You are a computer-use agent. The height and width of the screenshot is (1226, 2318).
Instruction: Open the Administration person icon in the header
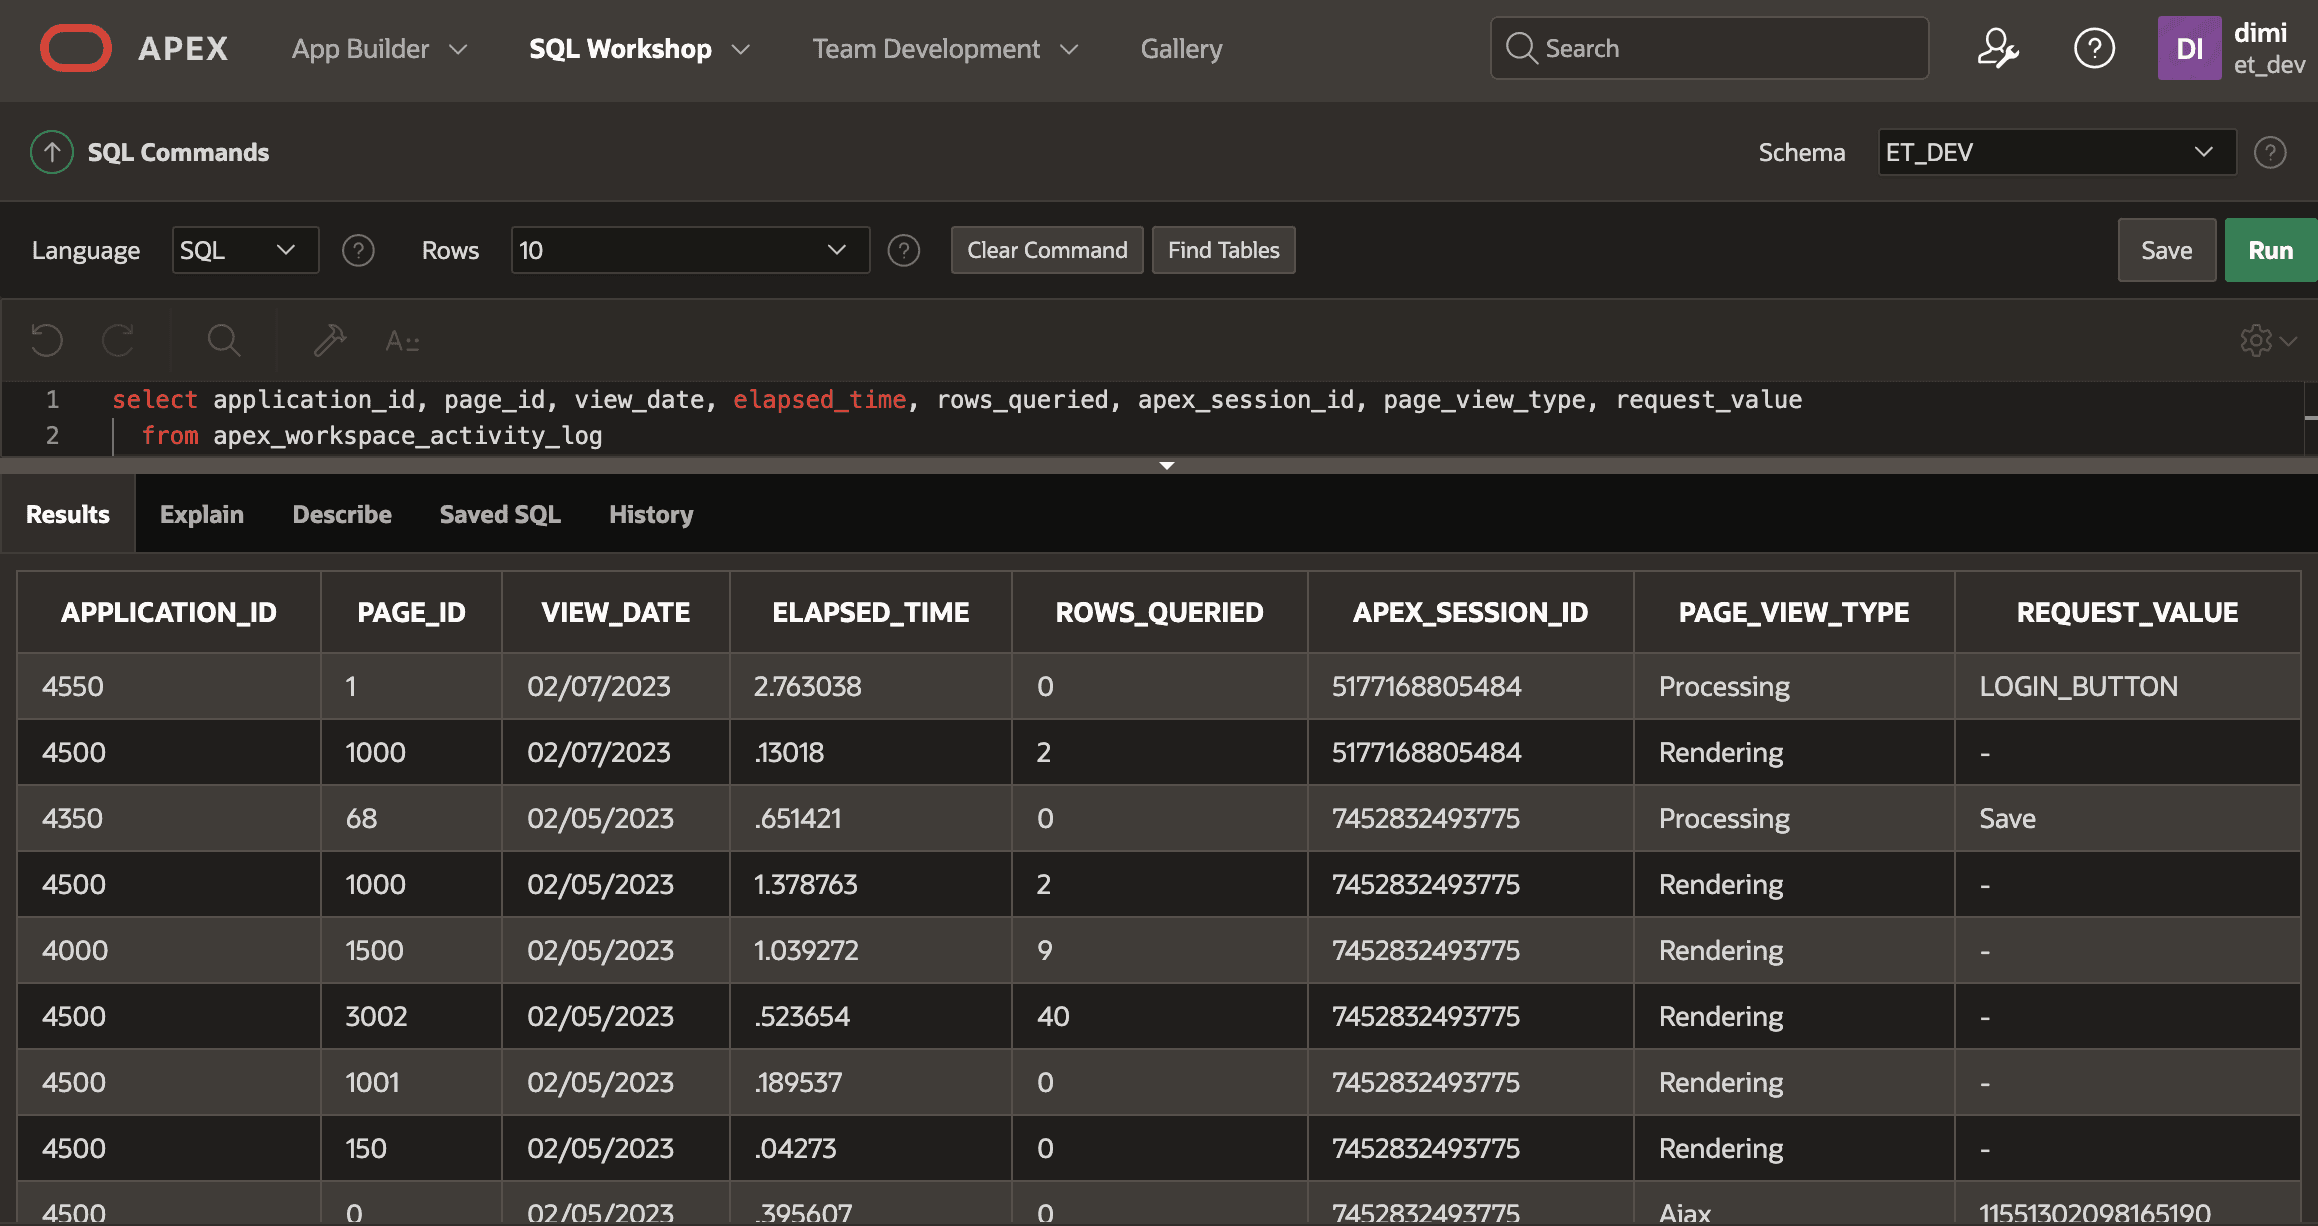[x=2000, y=47]
